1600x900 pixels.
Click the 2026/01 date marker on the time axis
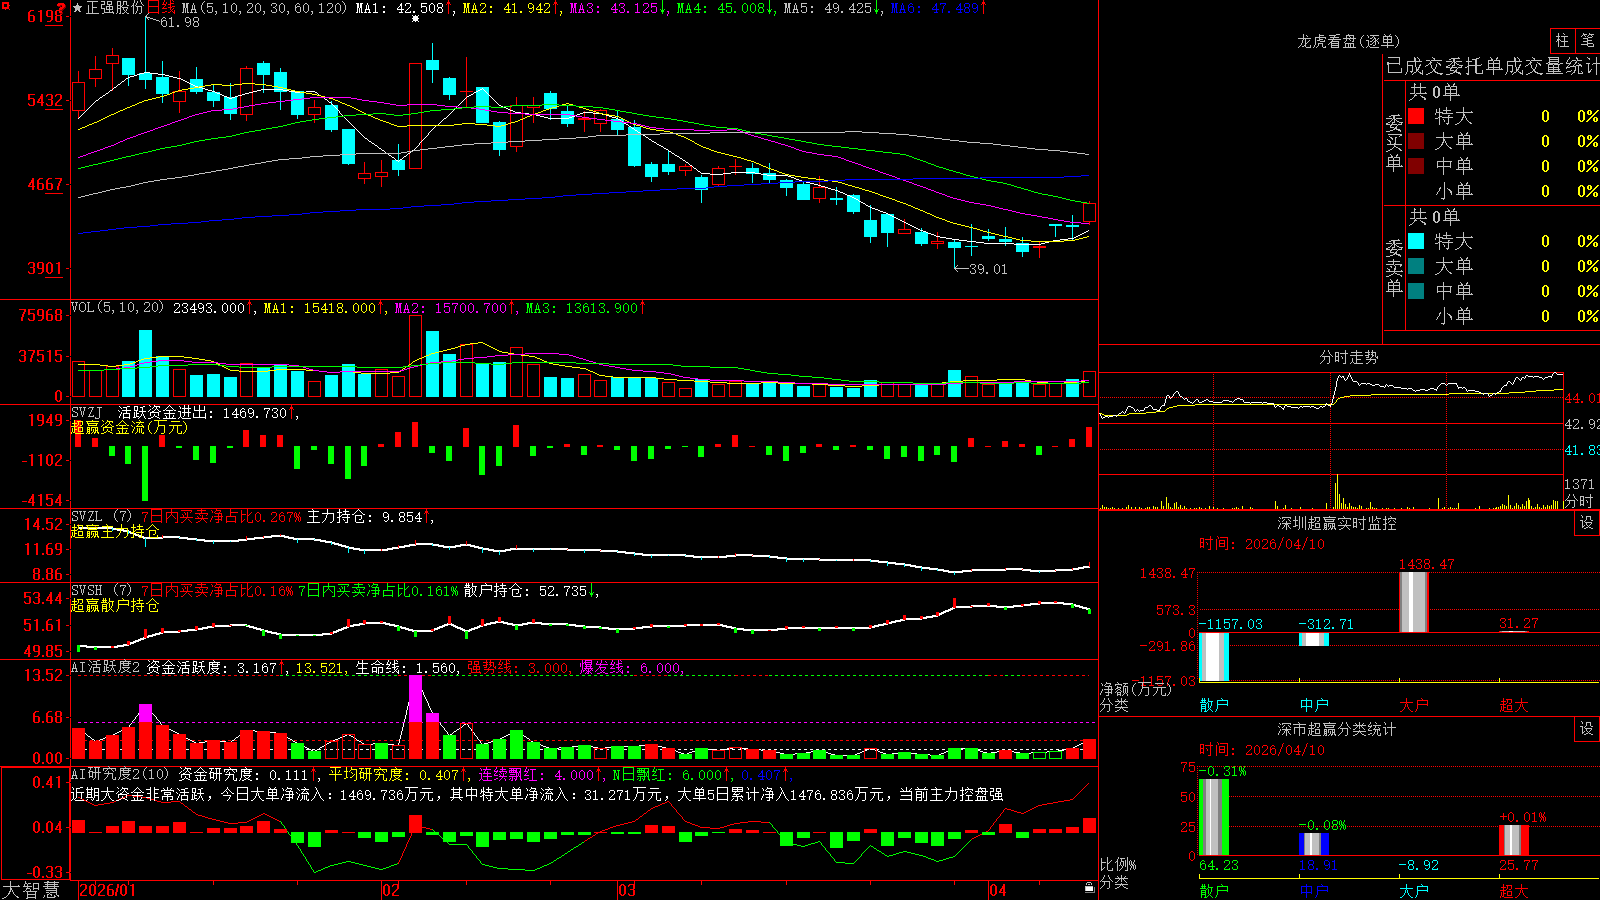click(x=107, y=890)
